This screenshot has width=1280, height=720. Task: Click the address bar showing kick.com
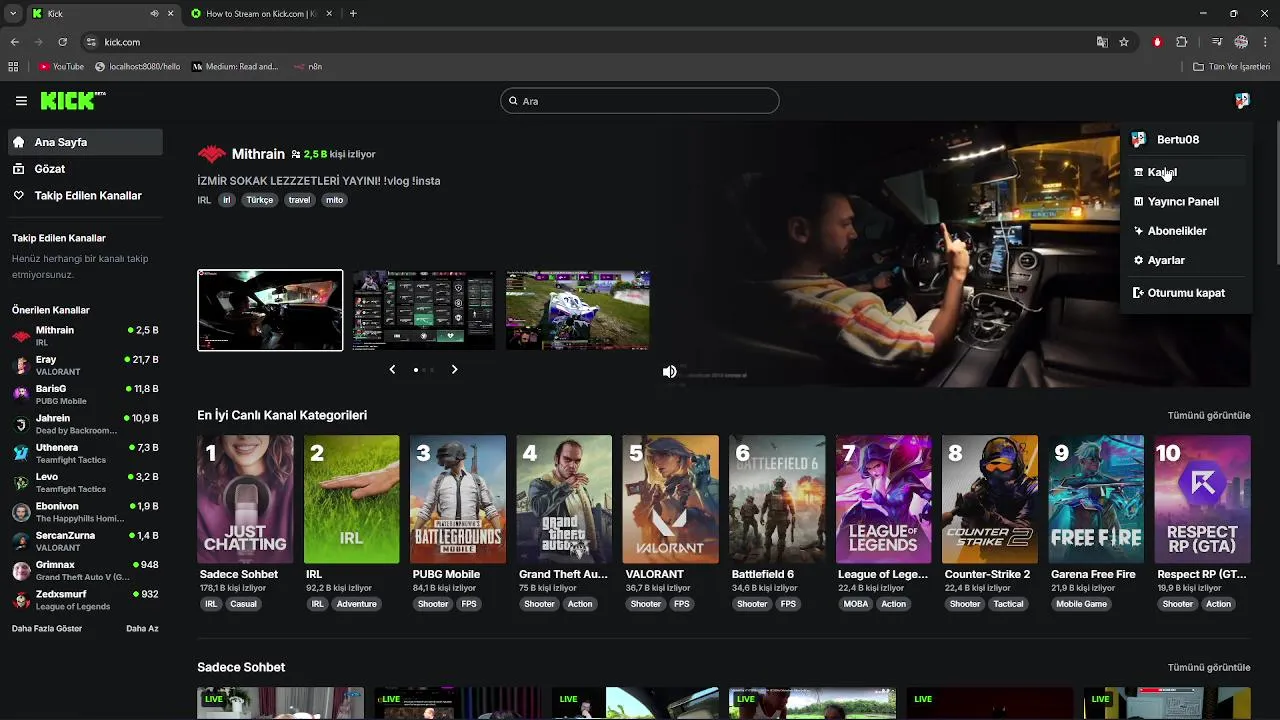pyautogui.click(x=590, y=42)
